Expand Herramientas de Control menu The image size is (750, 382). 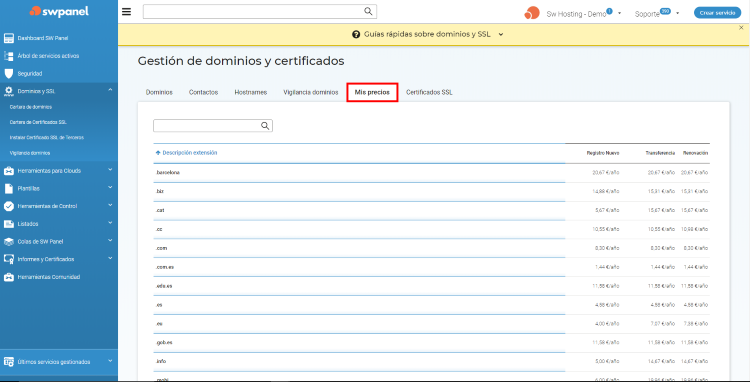[x=110, y=205]
